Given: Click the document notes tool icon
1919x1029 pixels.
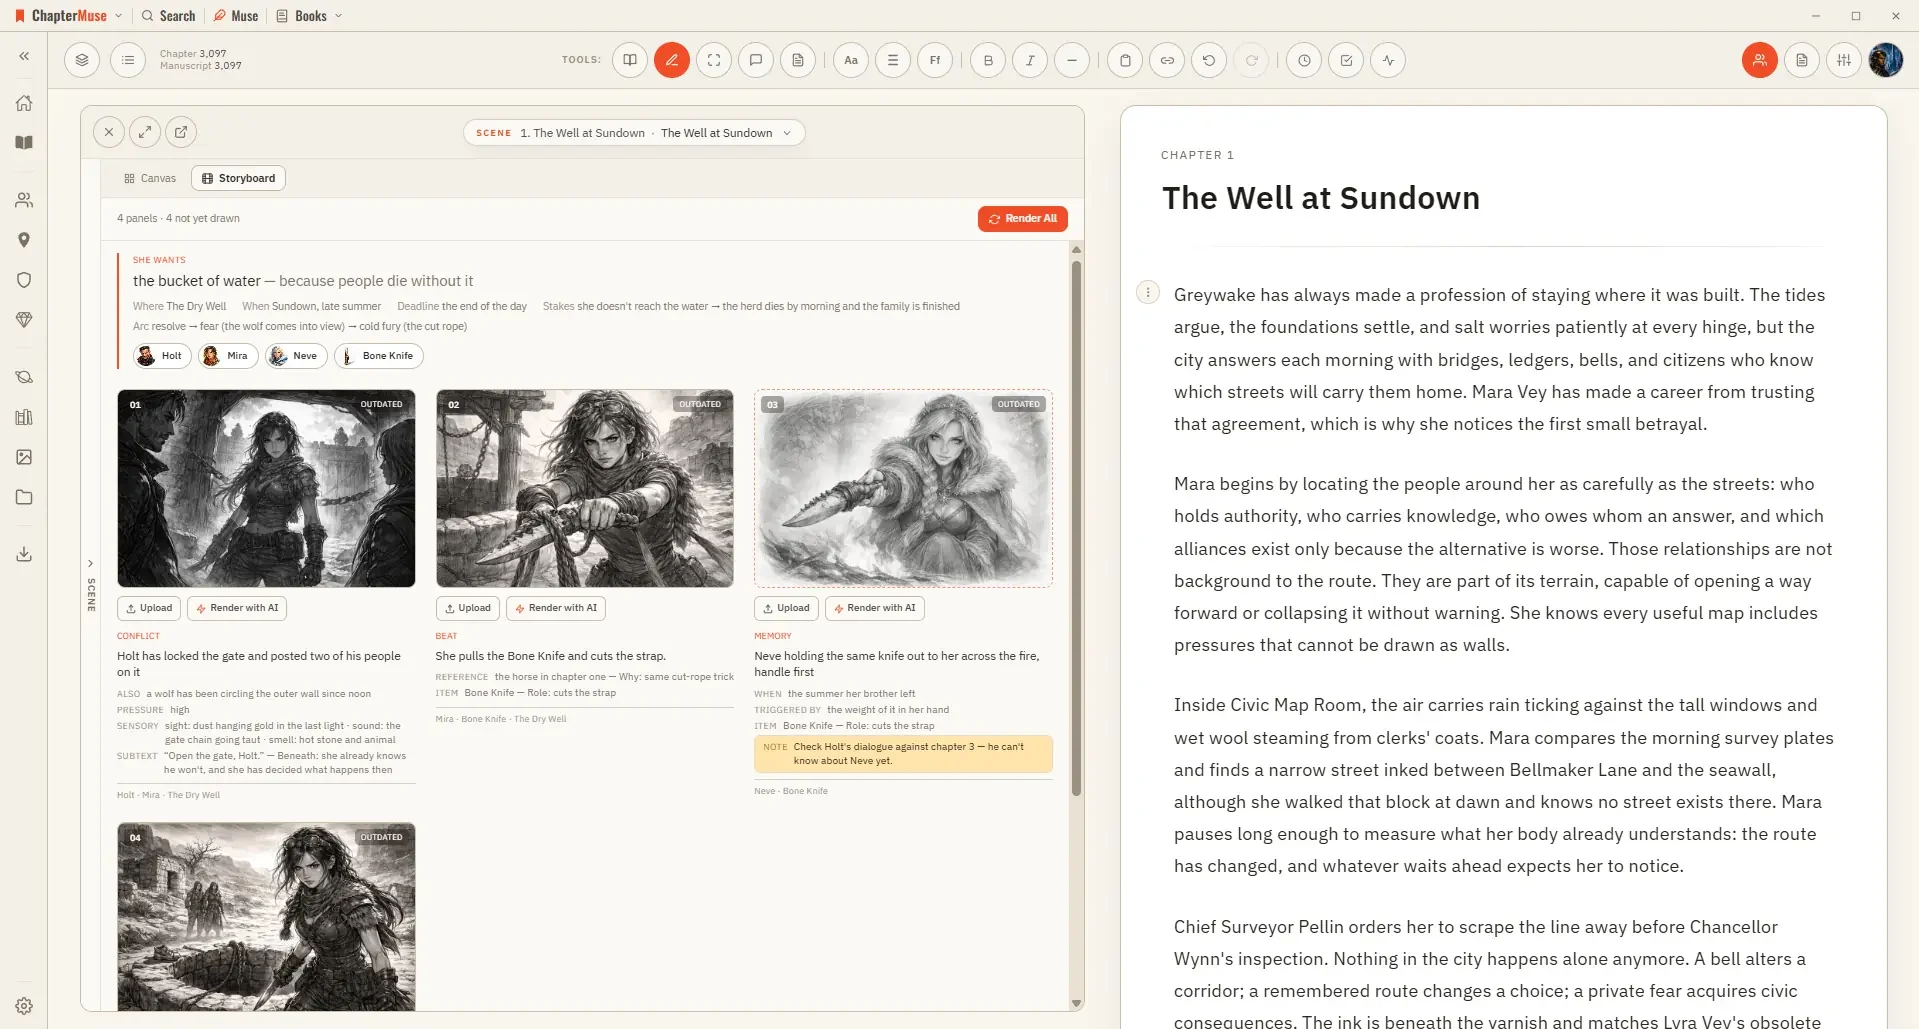Looking at the screenshot, I should 798,60.
